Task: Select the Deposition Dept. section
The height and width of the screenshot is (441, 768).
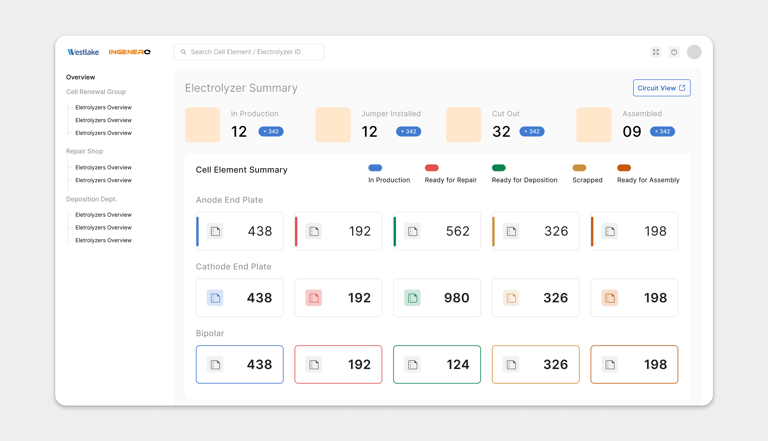Action: tap(92, 199)
